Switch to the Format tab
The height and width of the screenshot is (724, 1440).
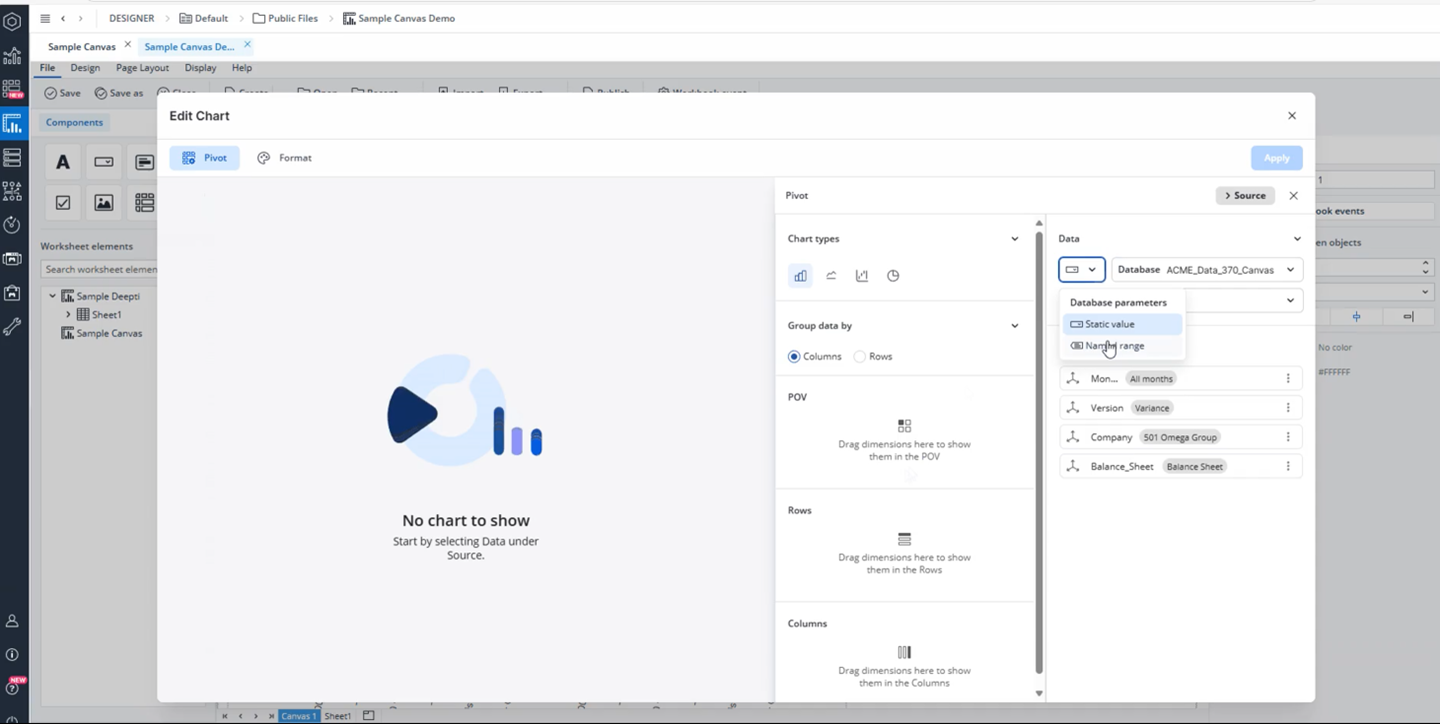pos(285,158)
